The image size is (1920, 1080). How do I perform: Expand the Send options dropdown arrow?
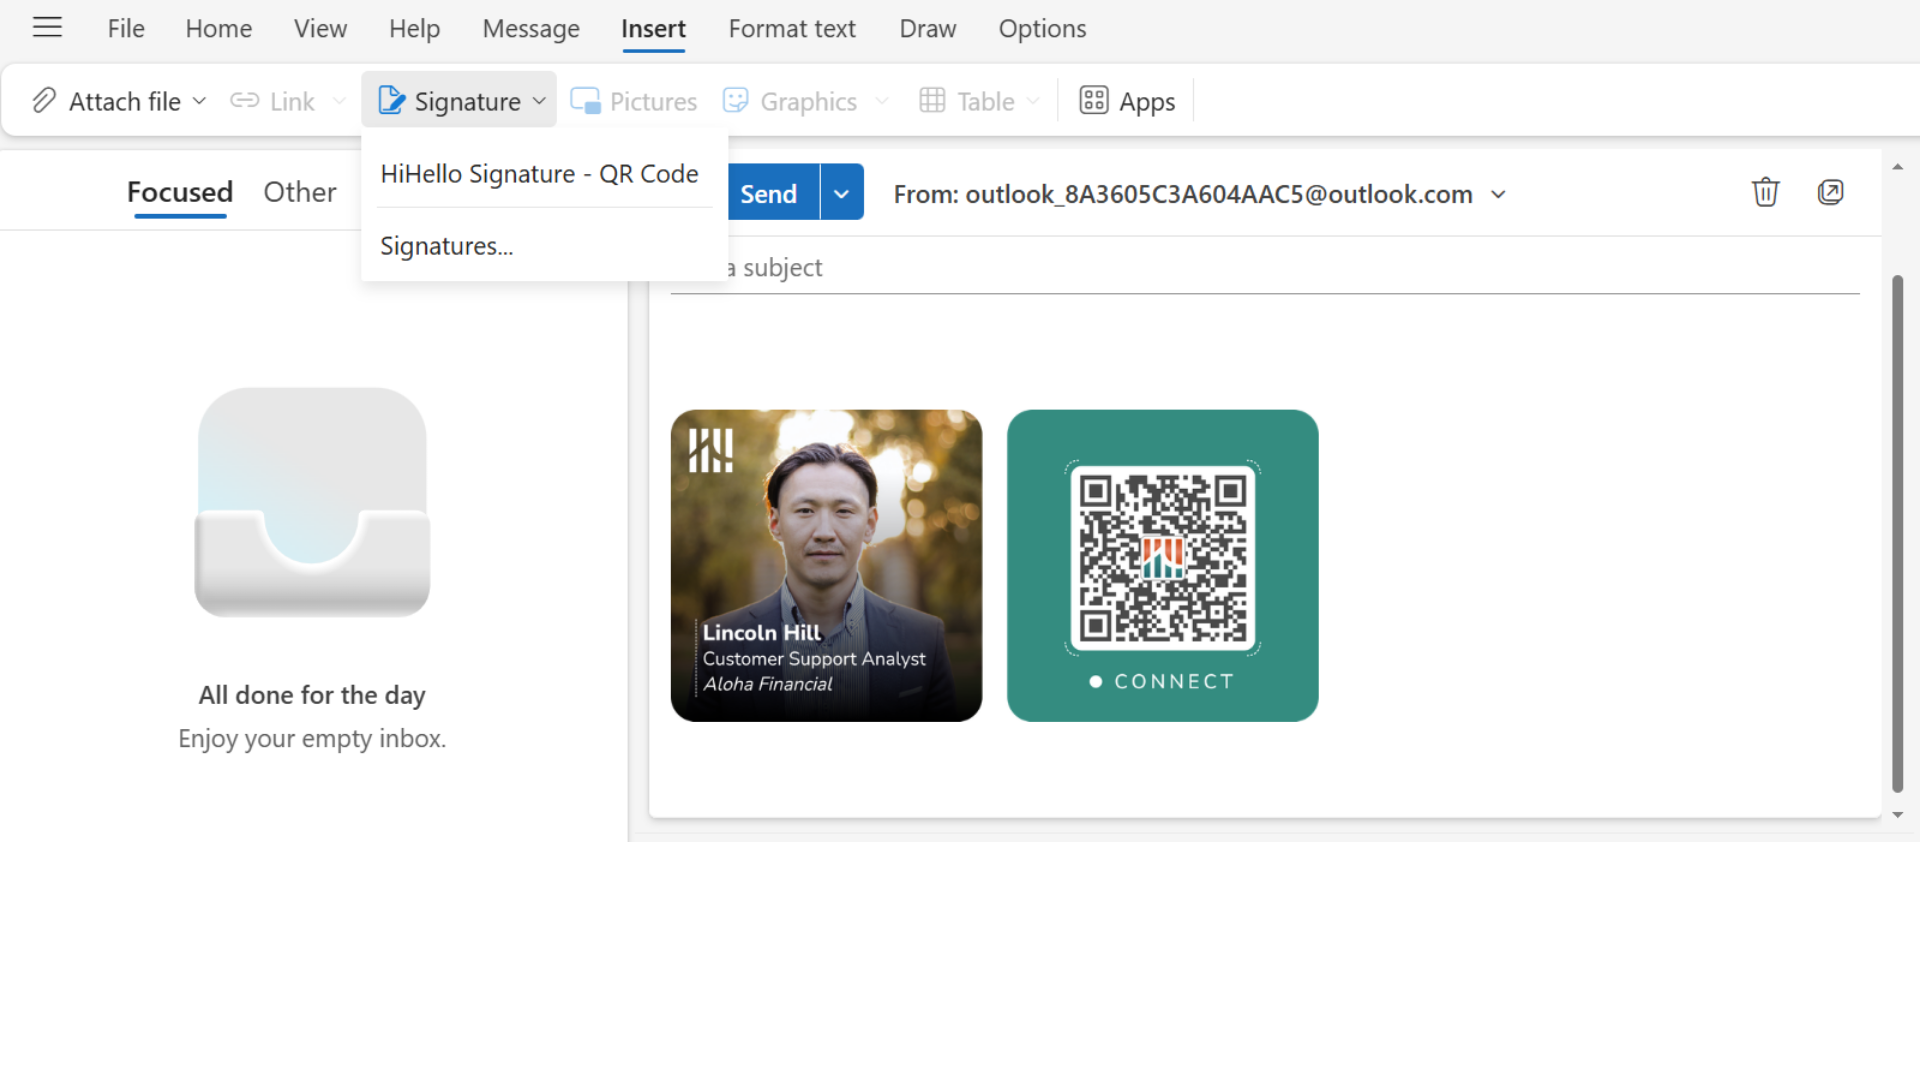click(x=842, y=193)
